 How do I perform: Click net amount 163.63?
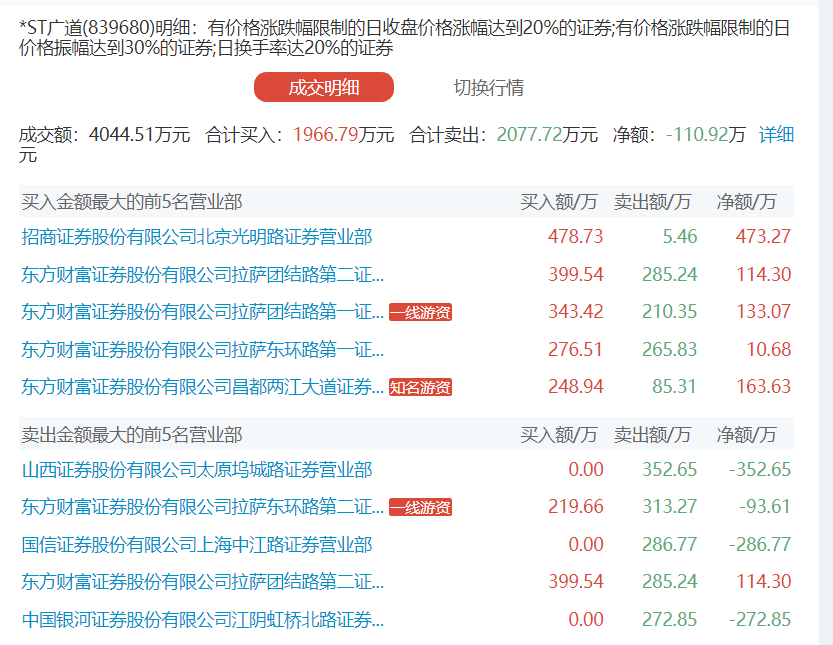click(763, 386)
